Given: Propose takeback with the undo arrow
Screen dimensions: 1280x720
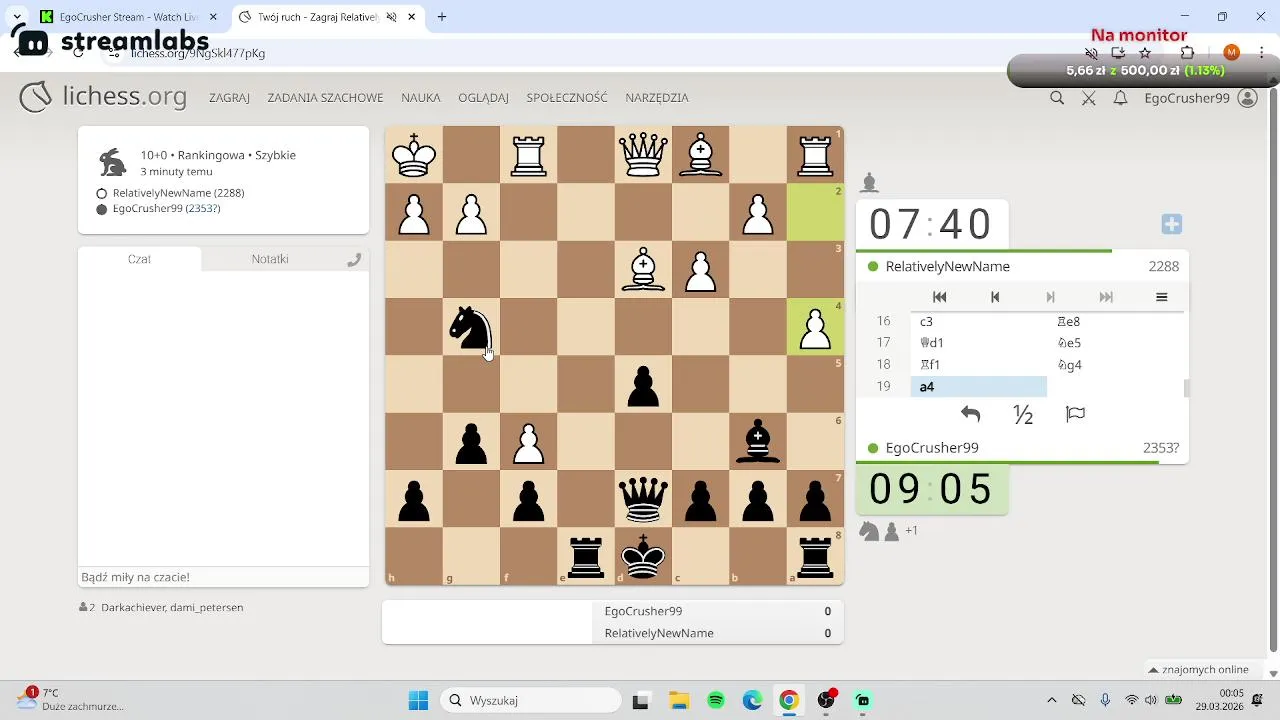Looking at the screenshot, I should (970, 414).
